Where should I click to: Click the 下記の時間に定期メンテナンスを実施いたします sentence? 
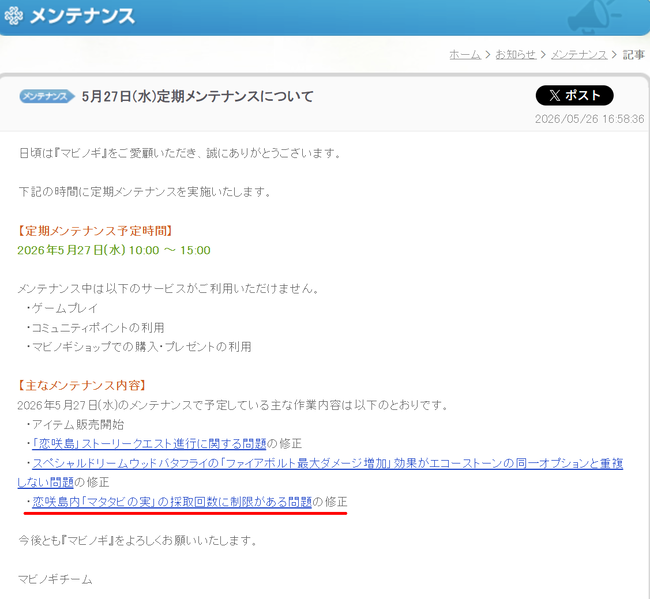pyautogui.click(x=145, y=192)
